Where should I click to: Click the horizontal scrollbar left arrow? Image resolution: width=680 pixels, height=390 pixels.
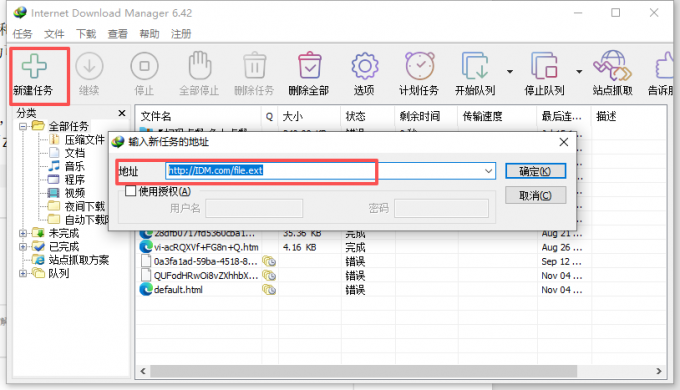click(143, 371)
